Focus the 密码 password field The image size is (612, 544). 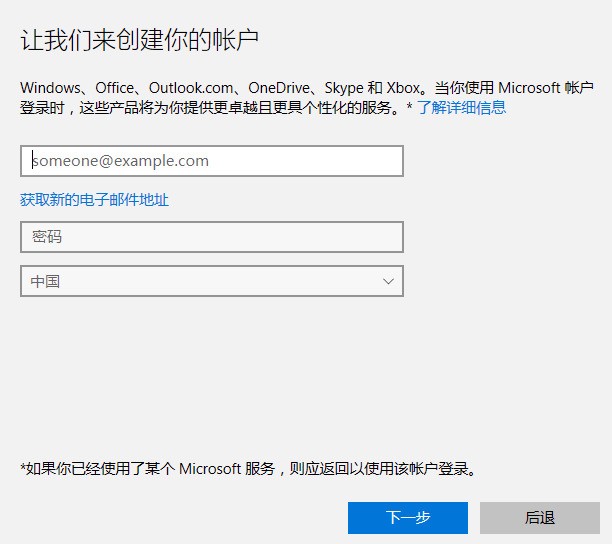click(211, 237)
